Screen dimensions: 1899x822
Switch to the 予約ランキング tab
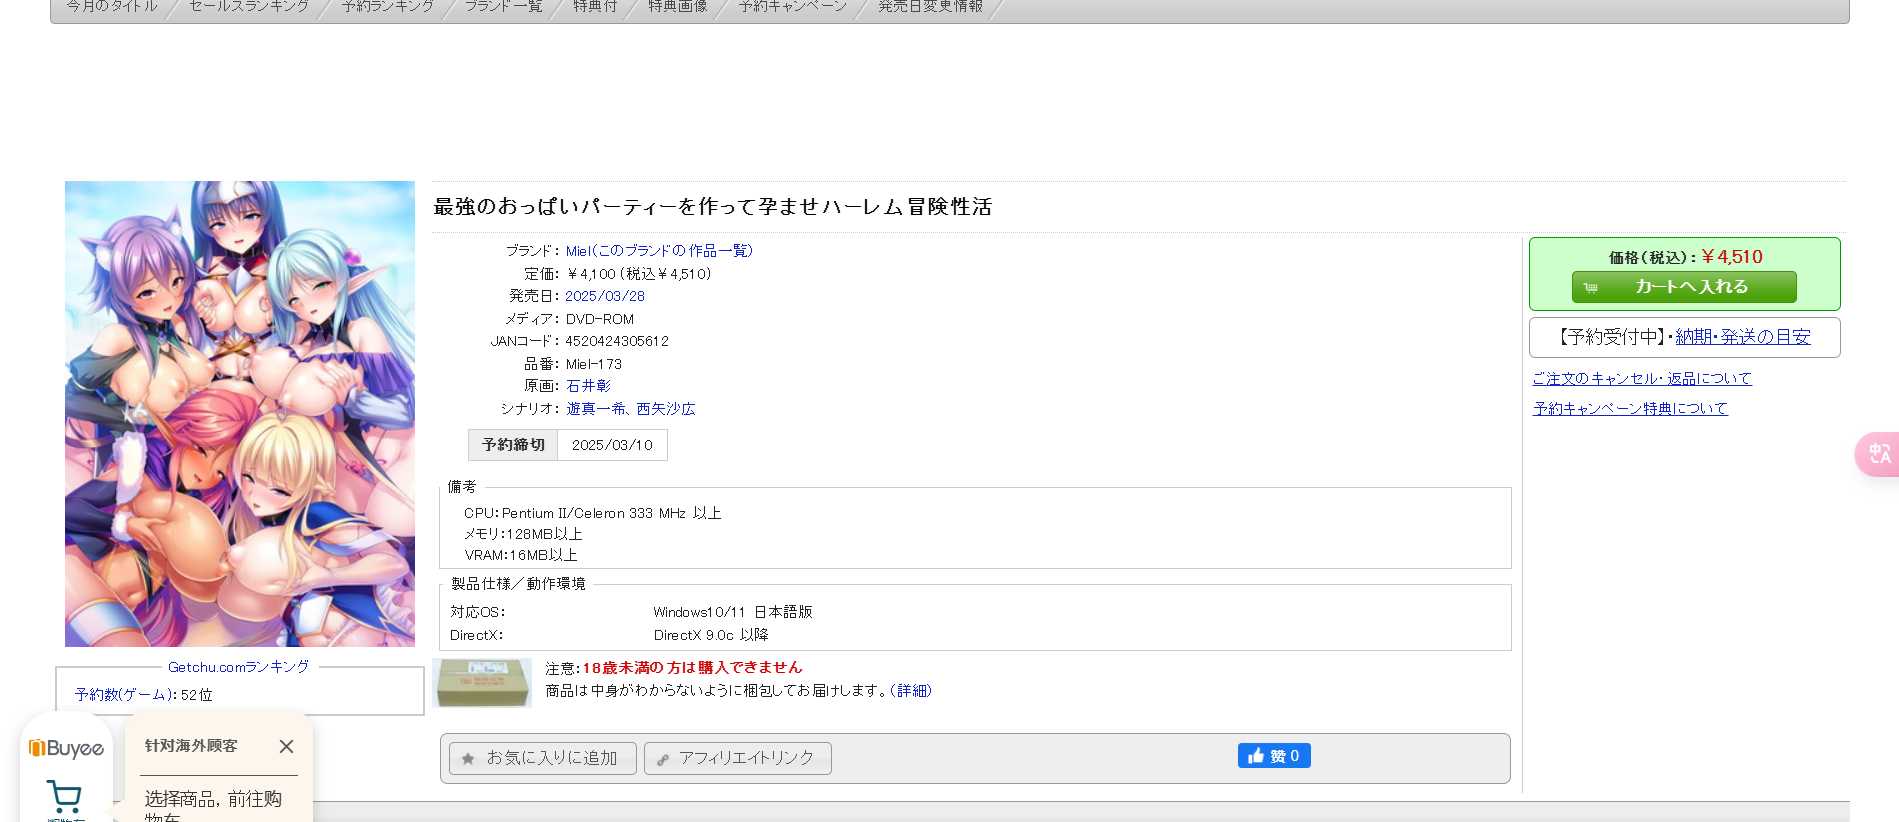[387, 7]
